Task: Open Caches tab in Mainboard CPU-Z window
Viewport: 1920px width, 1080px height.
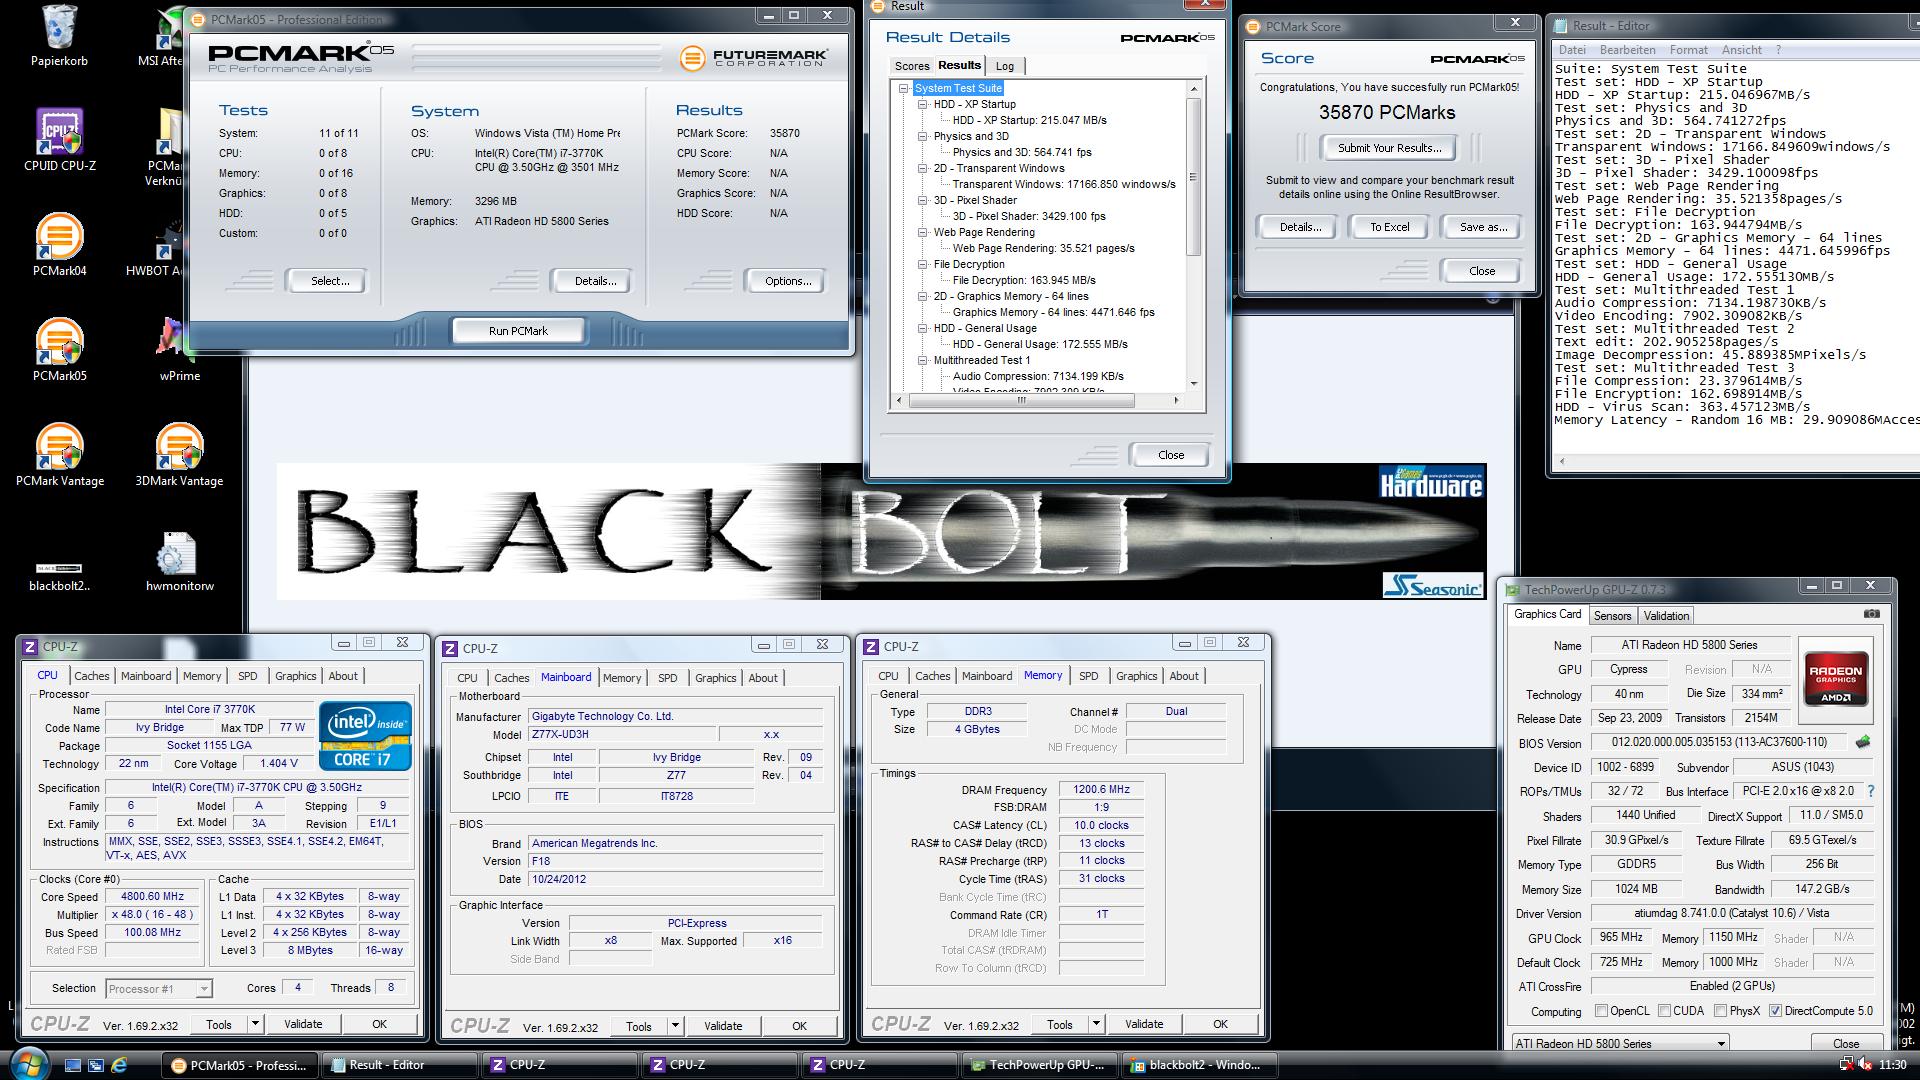Action: (x=511, y=678)
